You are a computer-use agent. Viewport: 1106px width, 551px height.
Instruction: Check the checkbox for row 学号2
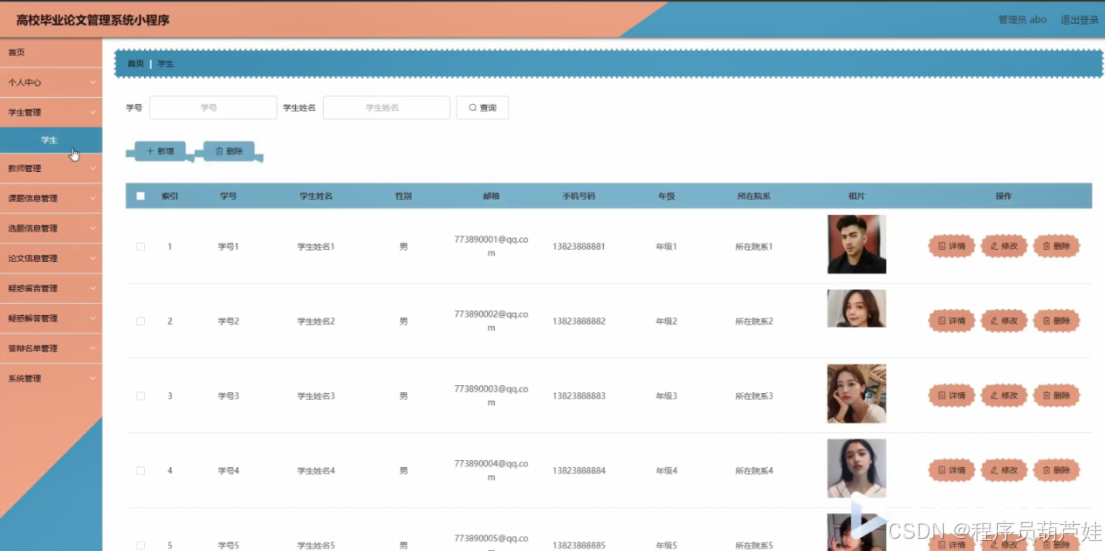140,322
